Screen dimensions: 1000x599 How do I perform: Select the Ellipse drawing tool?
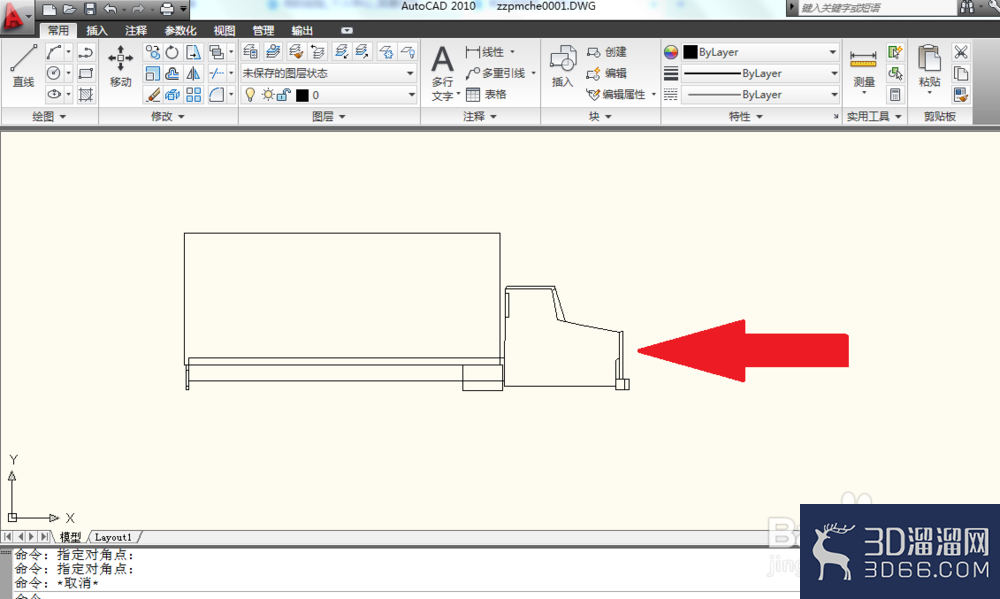54,94
